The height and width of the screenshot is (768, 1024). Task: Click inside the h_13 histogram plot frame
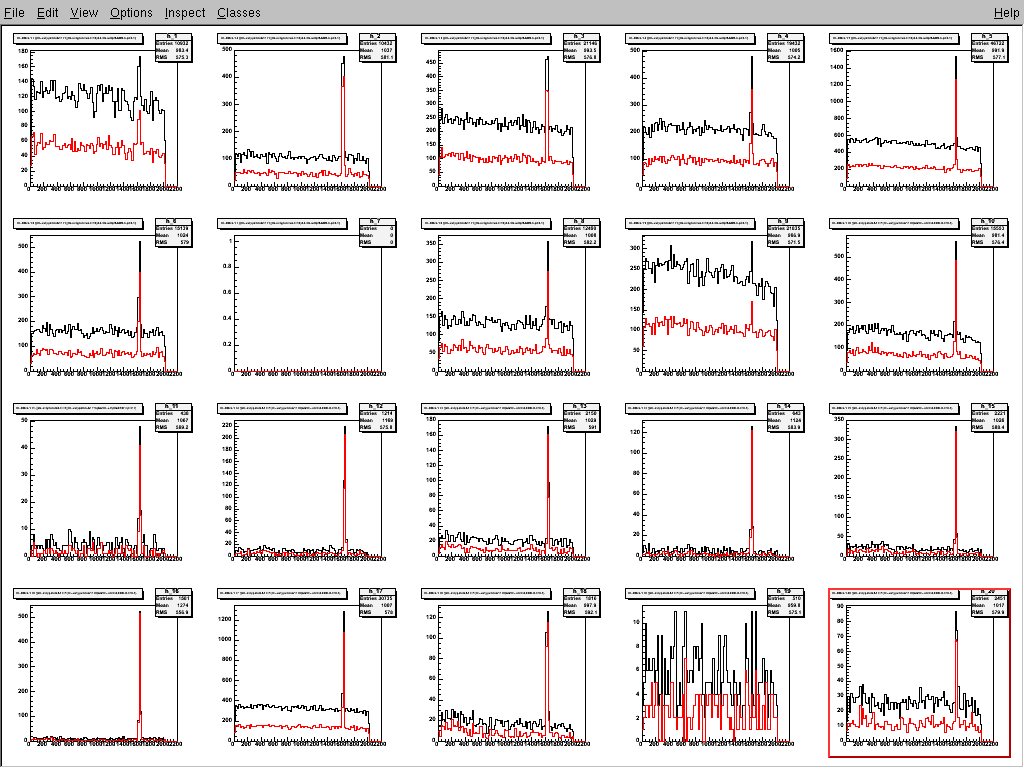click(512, 488)
